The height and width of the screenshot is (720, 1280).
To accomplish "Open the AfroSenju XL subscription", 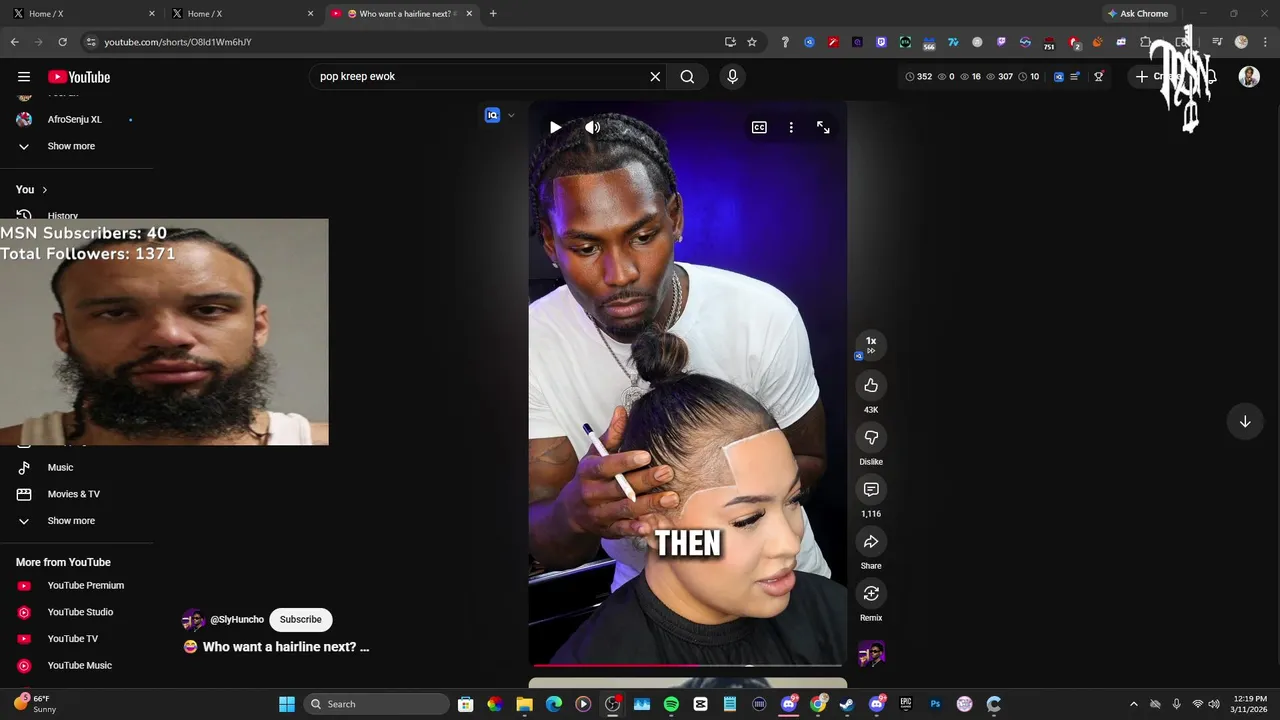I will pos(75,120).
